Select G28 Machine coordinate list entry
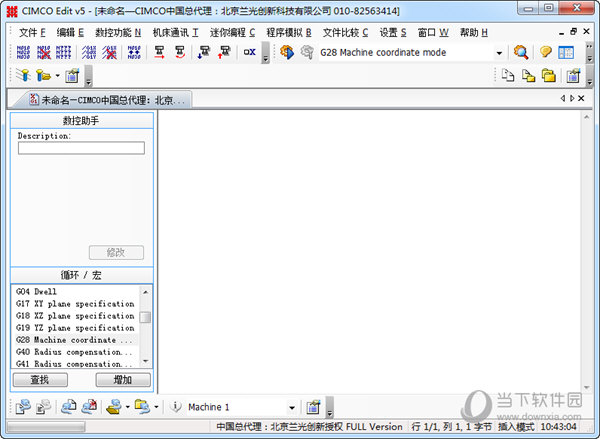The height and width of the screenshot is (439, 600). tap(75, 340)
